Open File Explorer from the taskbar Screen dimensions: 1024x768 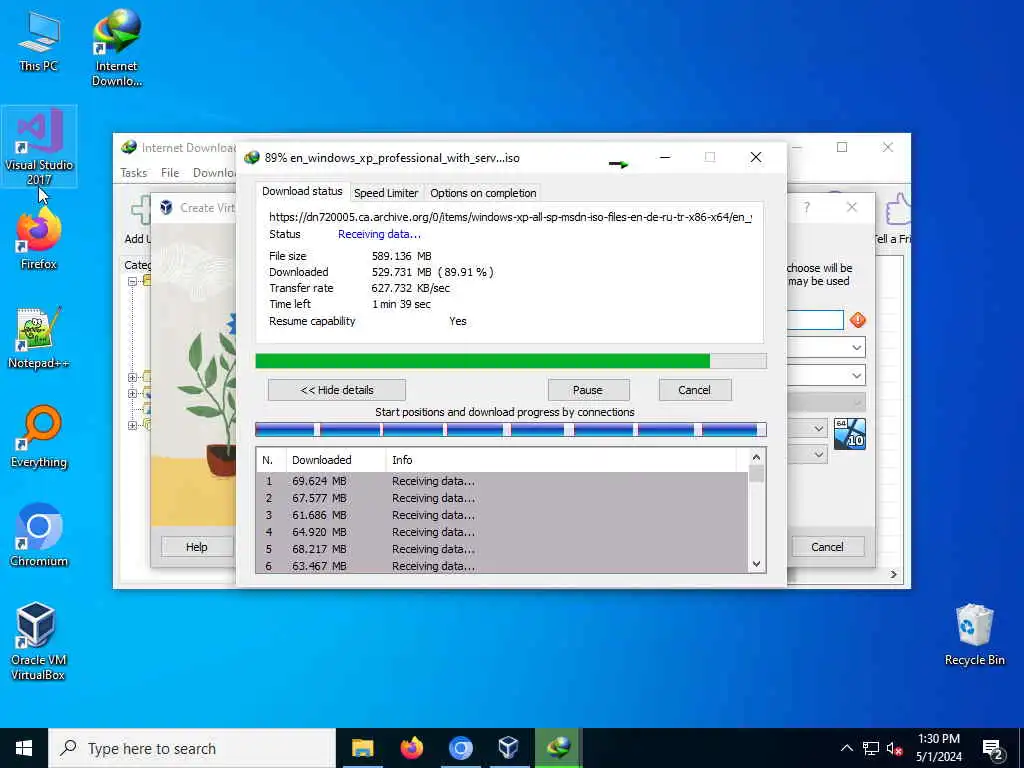coord(362,748)
